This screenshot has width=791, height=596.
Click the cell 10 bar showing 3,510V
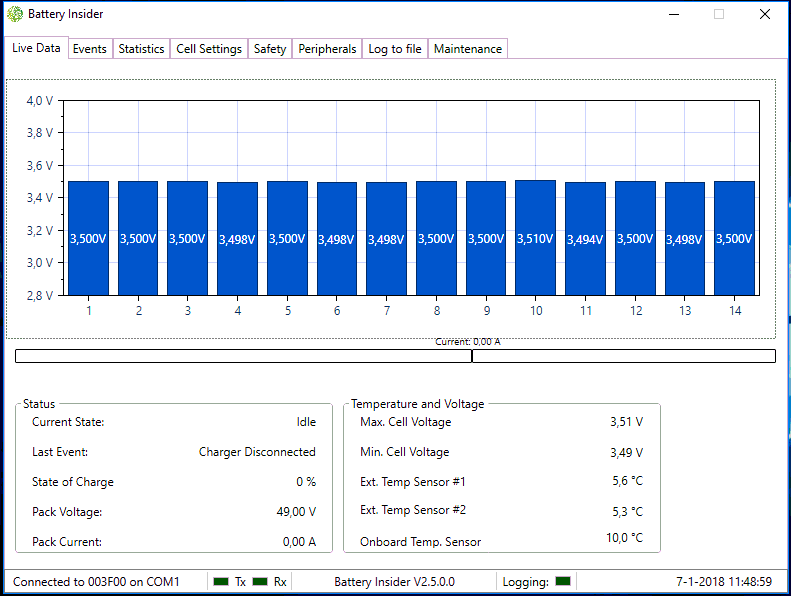pyautogui.click(x=535, y=238)
